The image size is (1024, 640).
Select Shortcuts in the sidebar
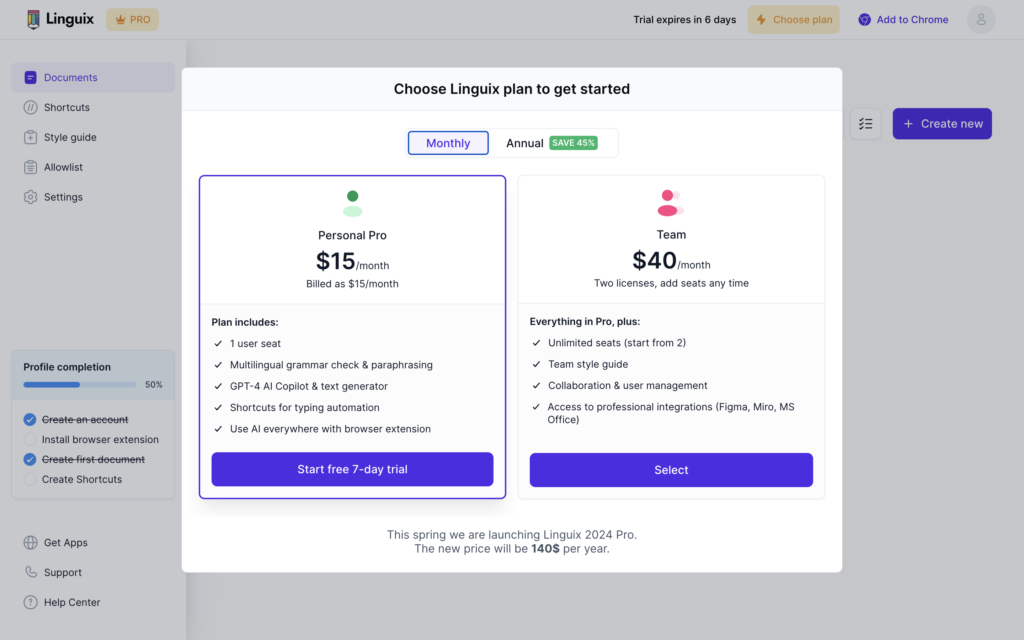(x=62, y=107)
